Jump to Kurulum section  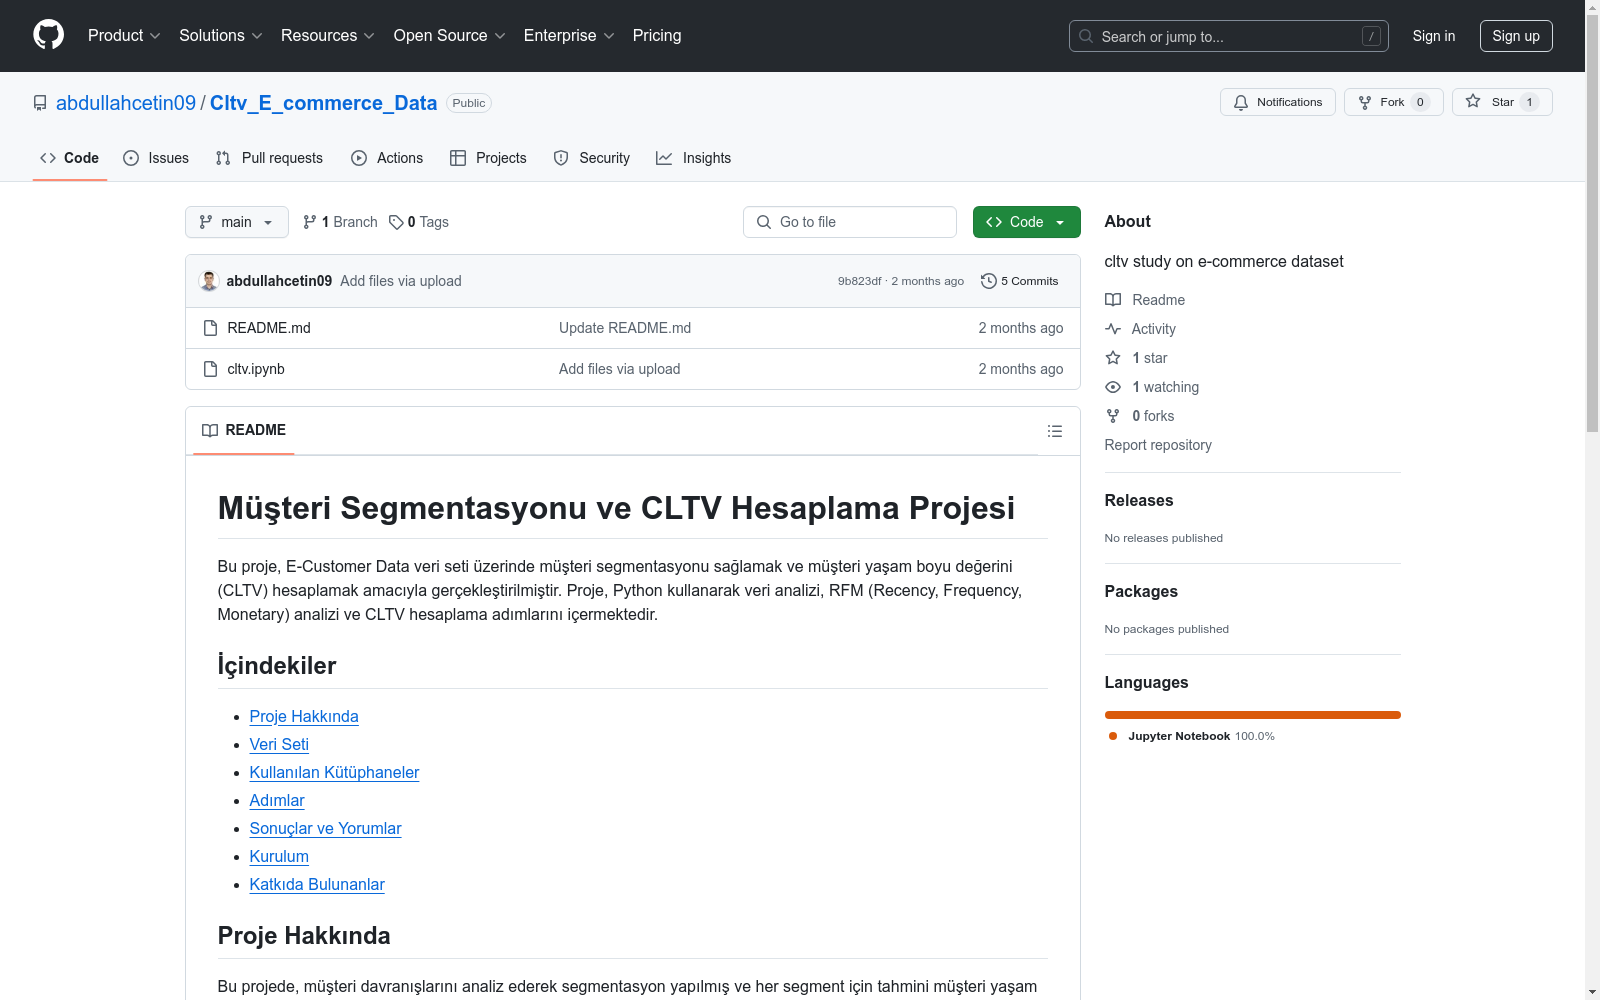(x=279, y=856)
